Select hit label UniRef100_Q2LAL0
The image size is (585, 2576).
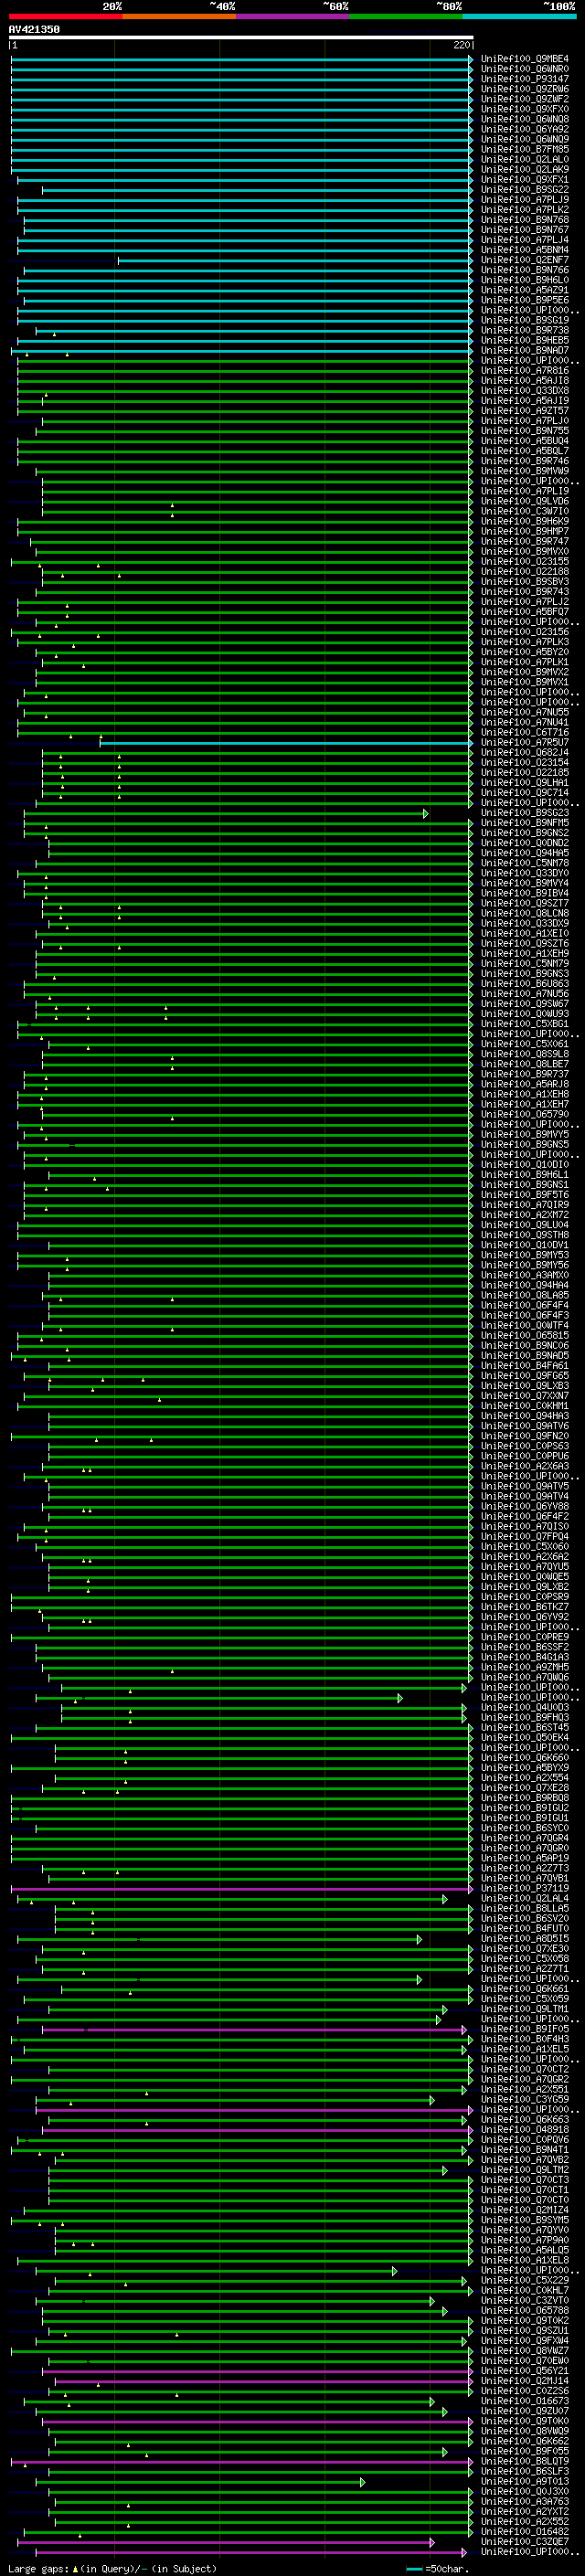pyautogui.click(x=525, y=159)
